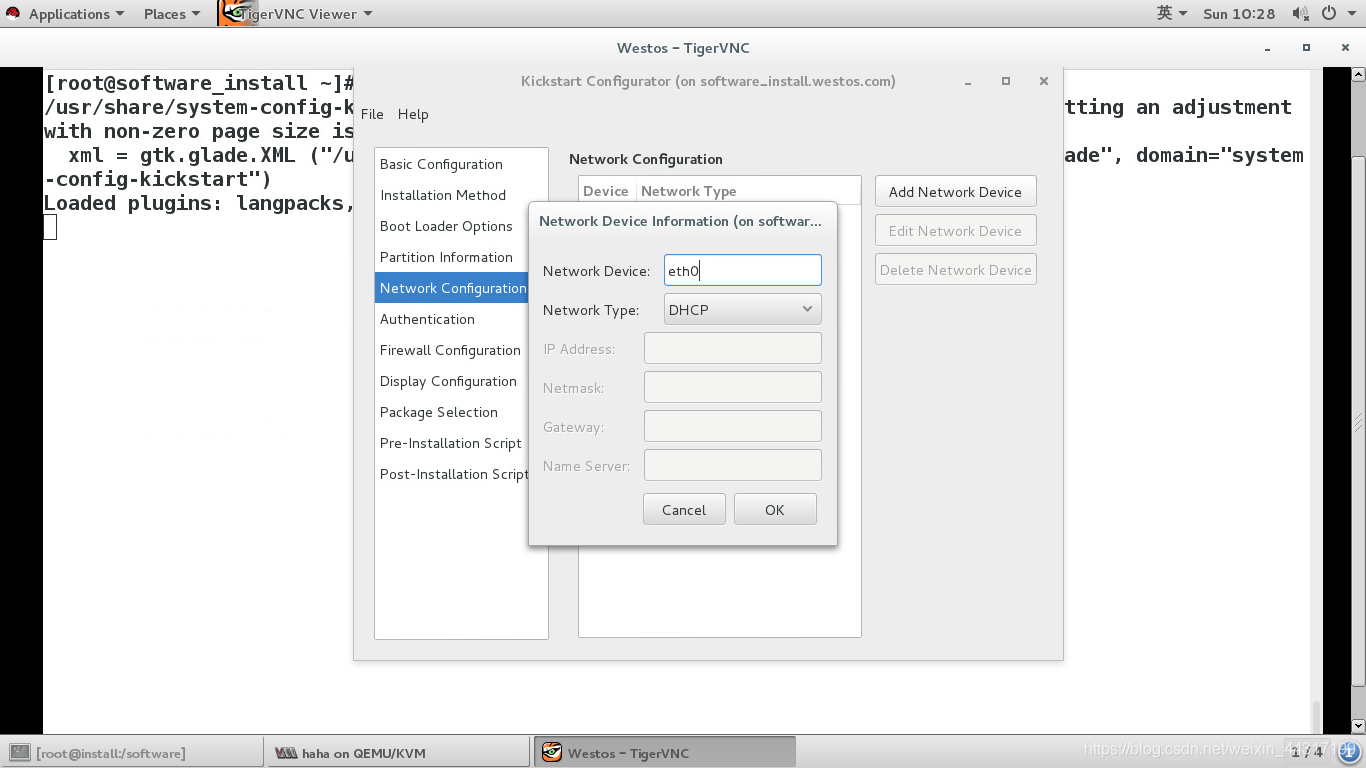Screen dimensions: 1366x768
Task: Close the Kickstart Configurator window
Action: tap(1043, 81)
